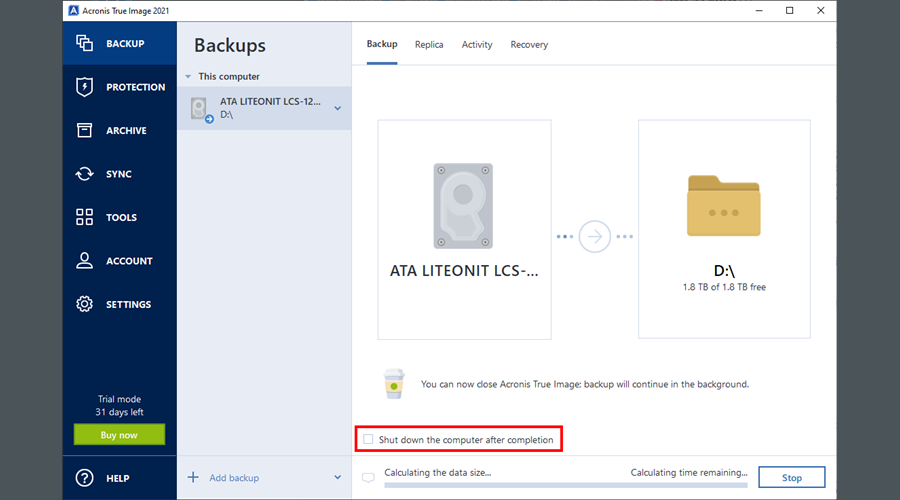This screenshot has width=900, height=500.
Task: Click the backup progress bar
Action: tap(565, 486)
